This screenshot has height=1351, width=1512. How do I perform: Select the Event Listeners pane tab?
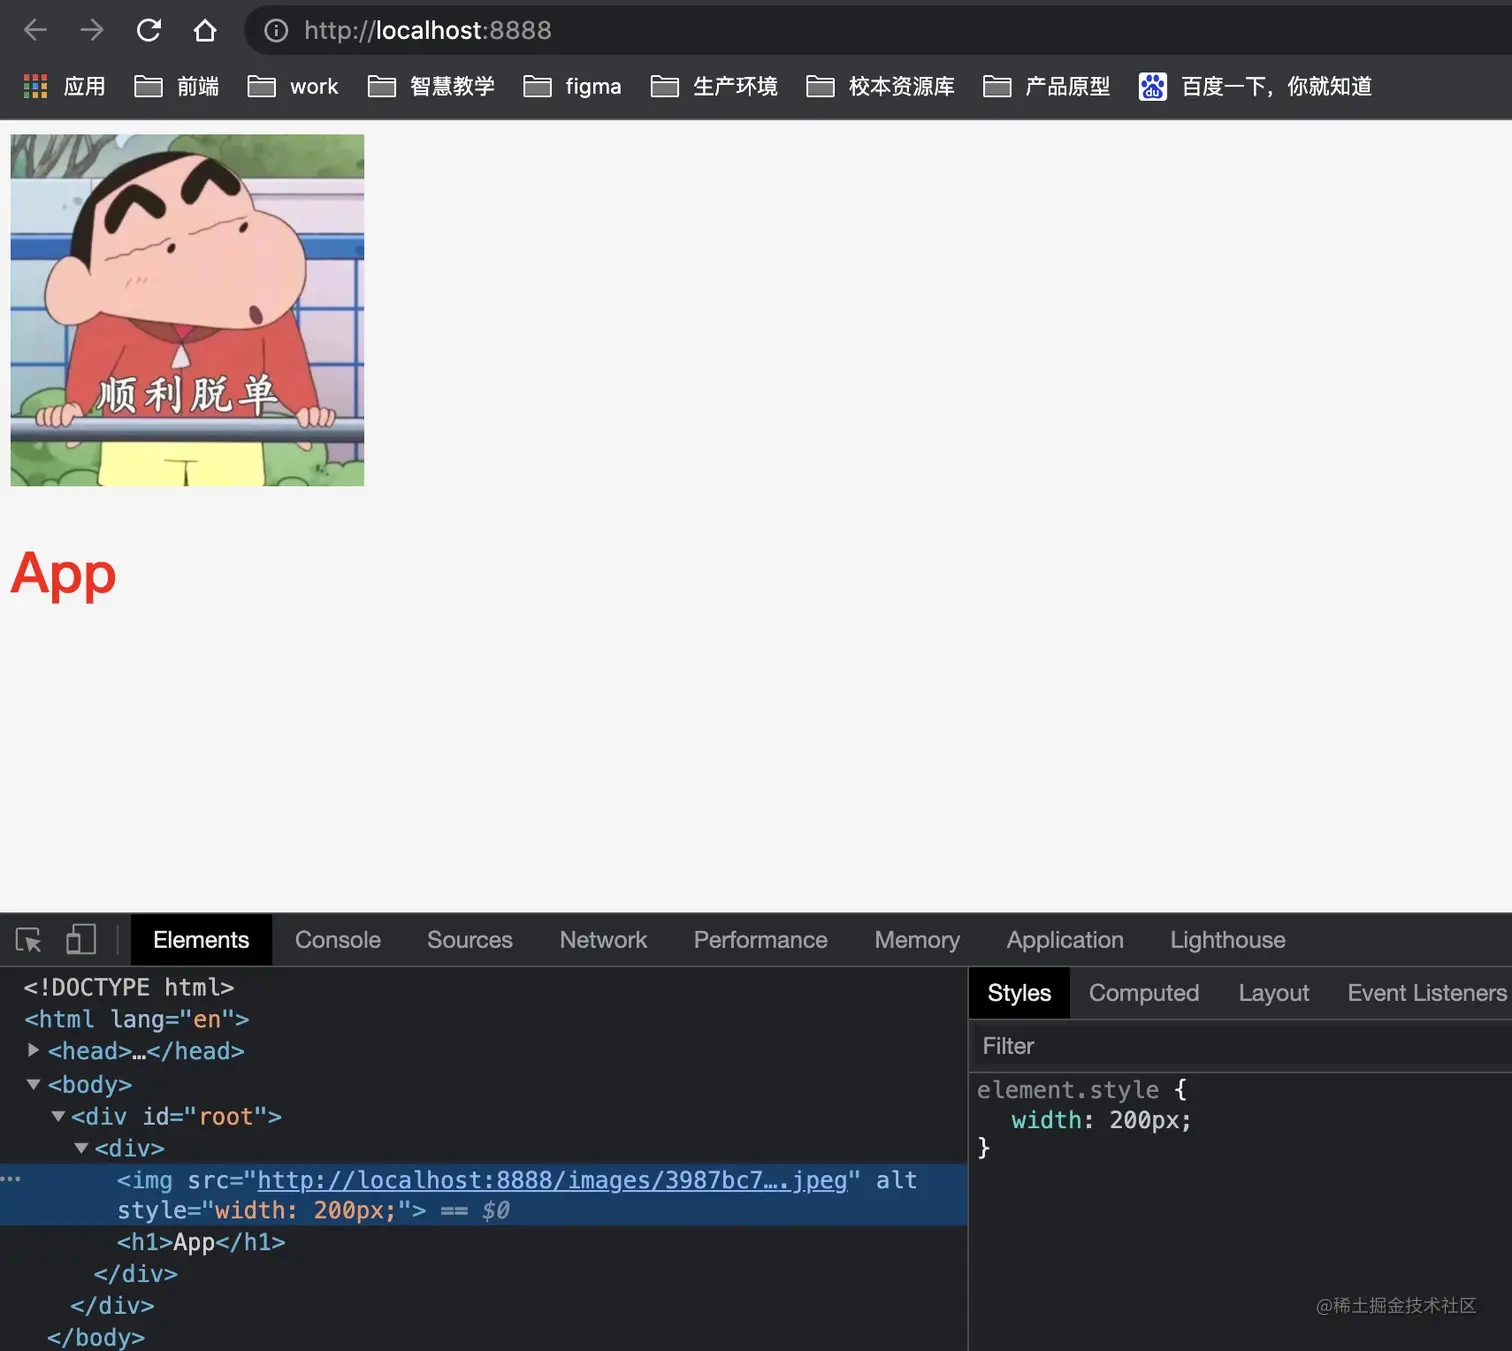click(1427, 993)
